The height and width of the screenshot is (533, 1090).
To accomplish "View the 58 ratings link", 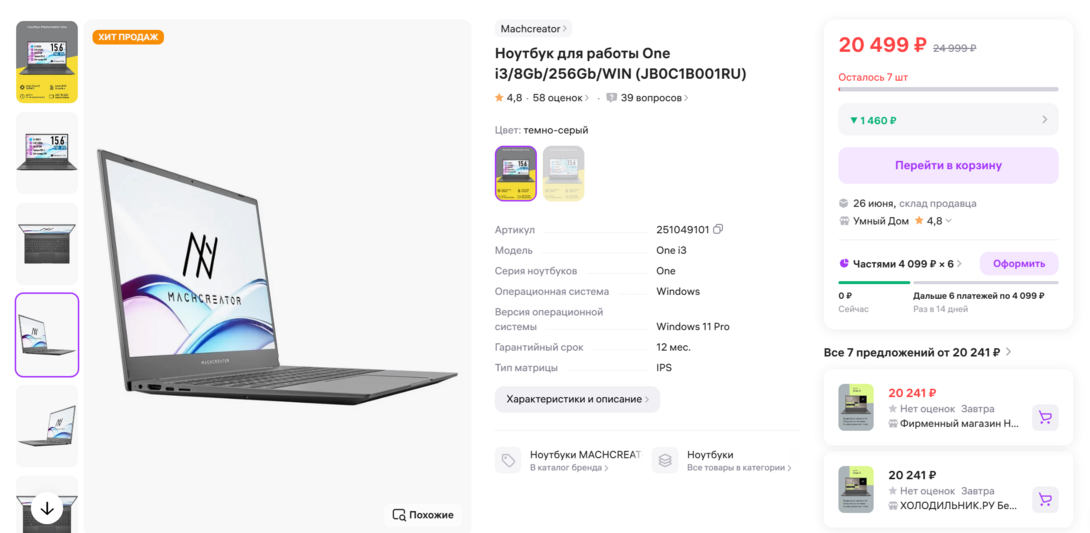I will point(560,98).
